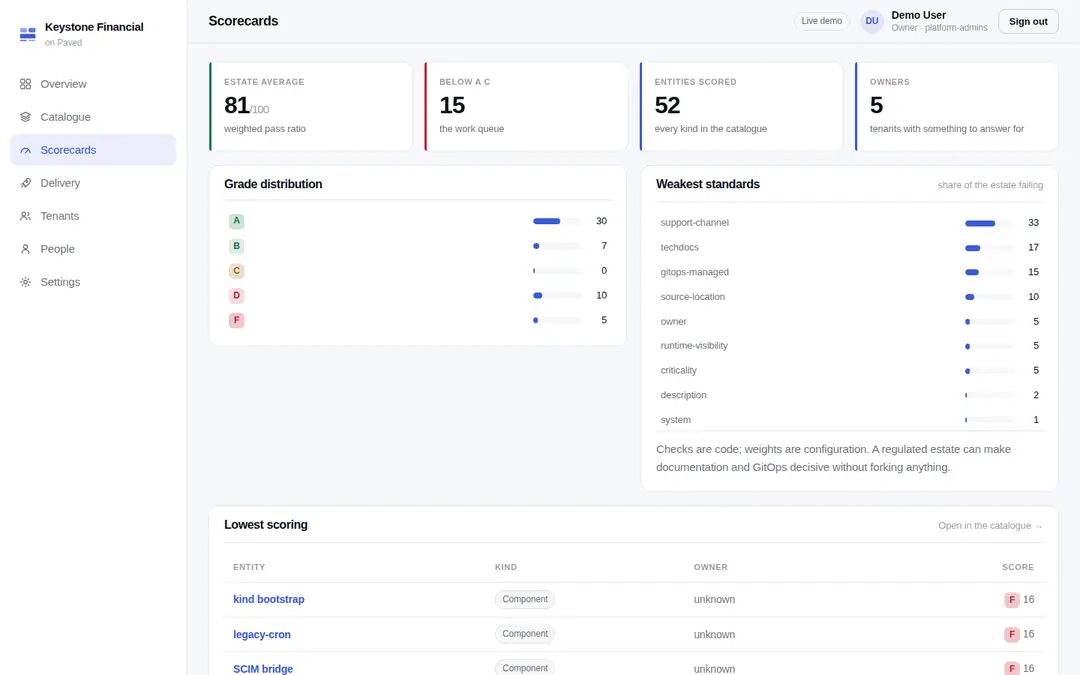Select the Below a C card
Image resolution: width=1080 pixels, height=675 pixels.
click(526, 107)
